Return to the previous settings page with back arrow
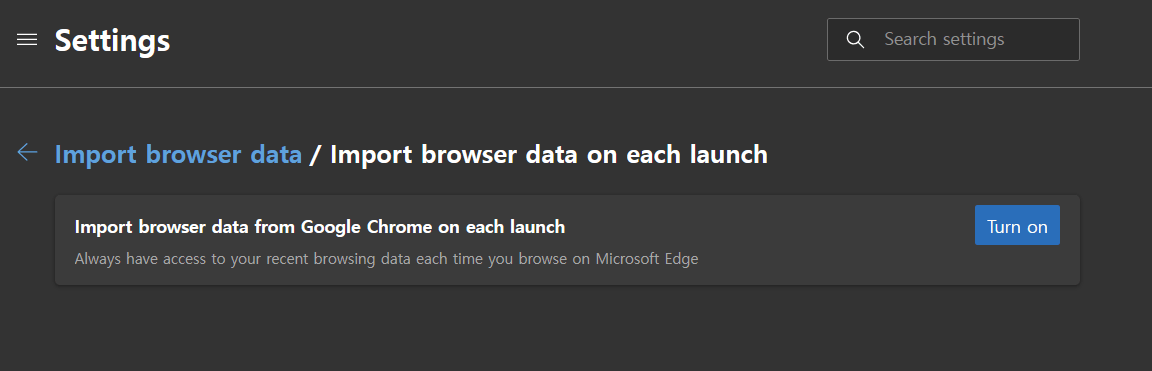Image resolution: width=1152 pixels, height=371 pixels. click(x=27, y=153)
